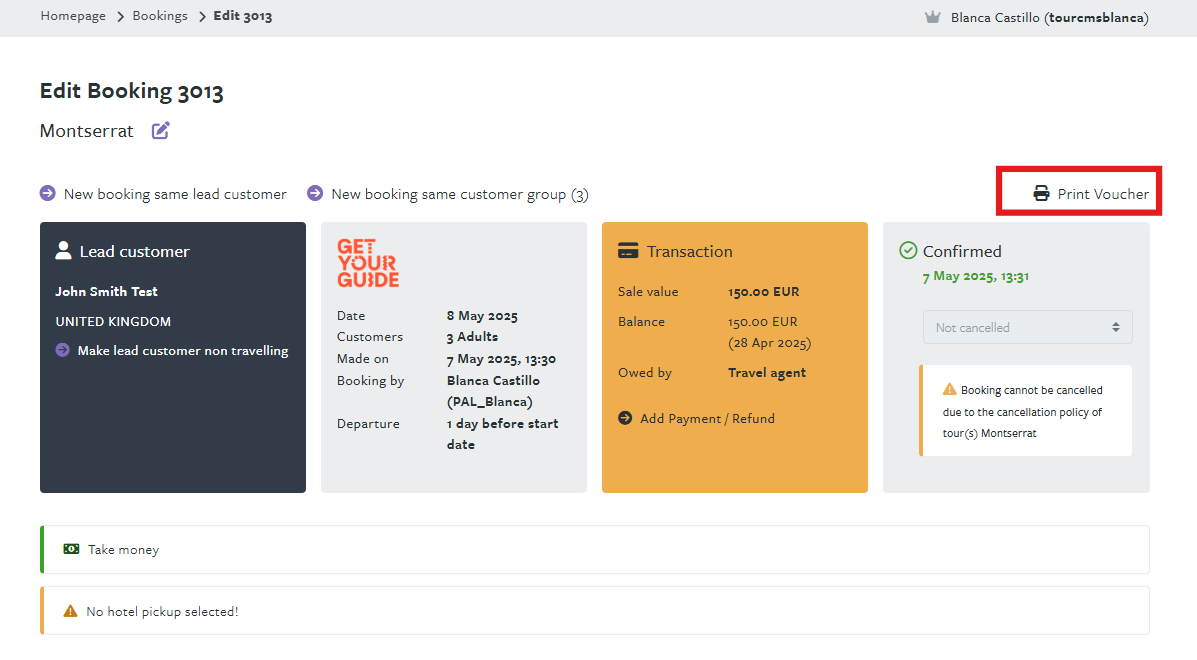Click the user name Blanca Castillo (tourcmsblanca)

1049,18
